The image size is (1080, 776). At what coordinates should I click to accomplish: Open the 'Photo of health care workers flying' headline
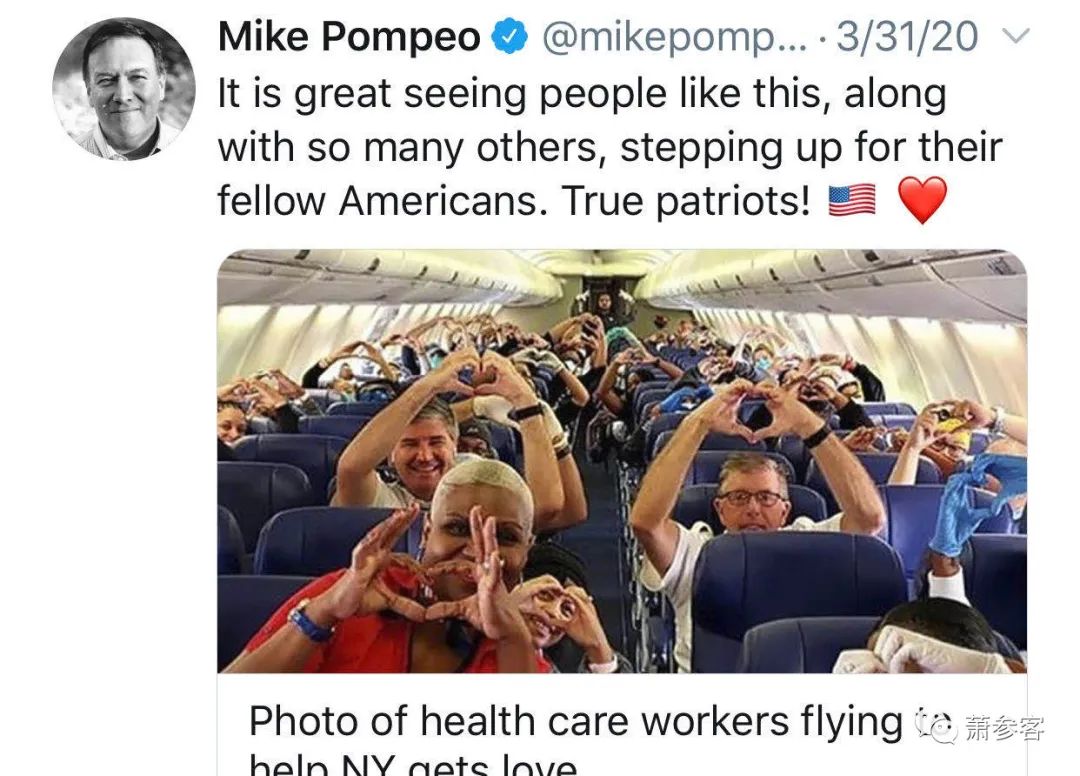pyautogui.click(x=576, y=722)
